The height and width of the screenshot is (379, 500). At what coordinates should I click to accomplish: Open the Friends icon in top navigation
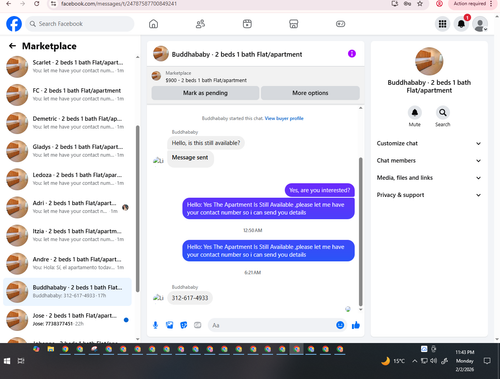(200, 24)
